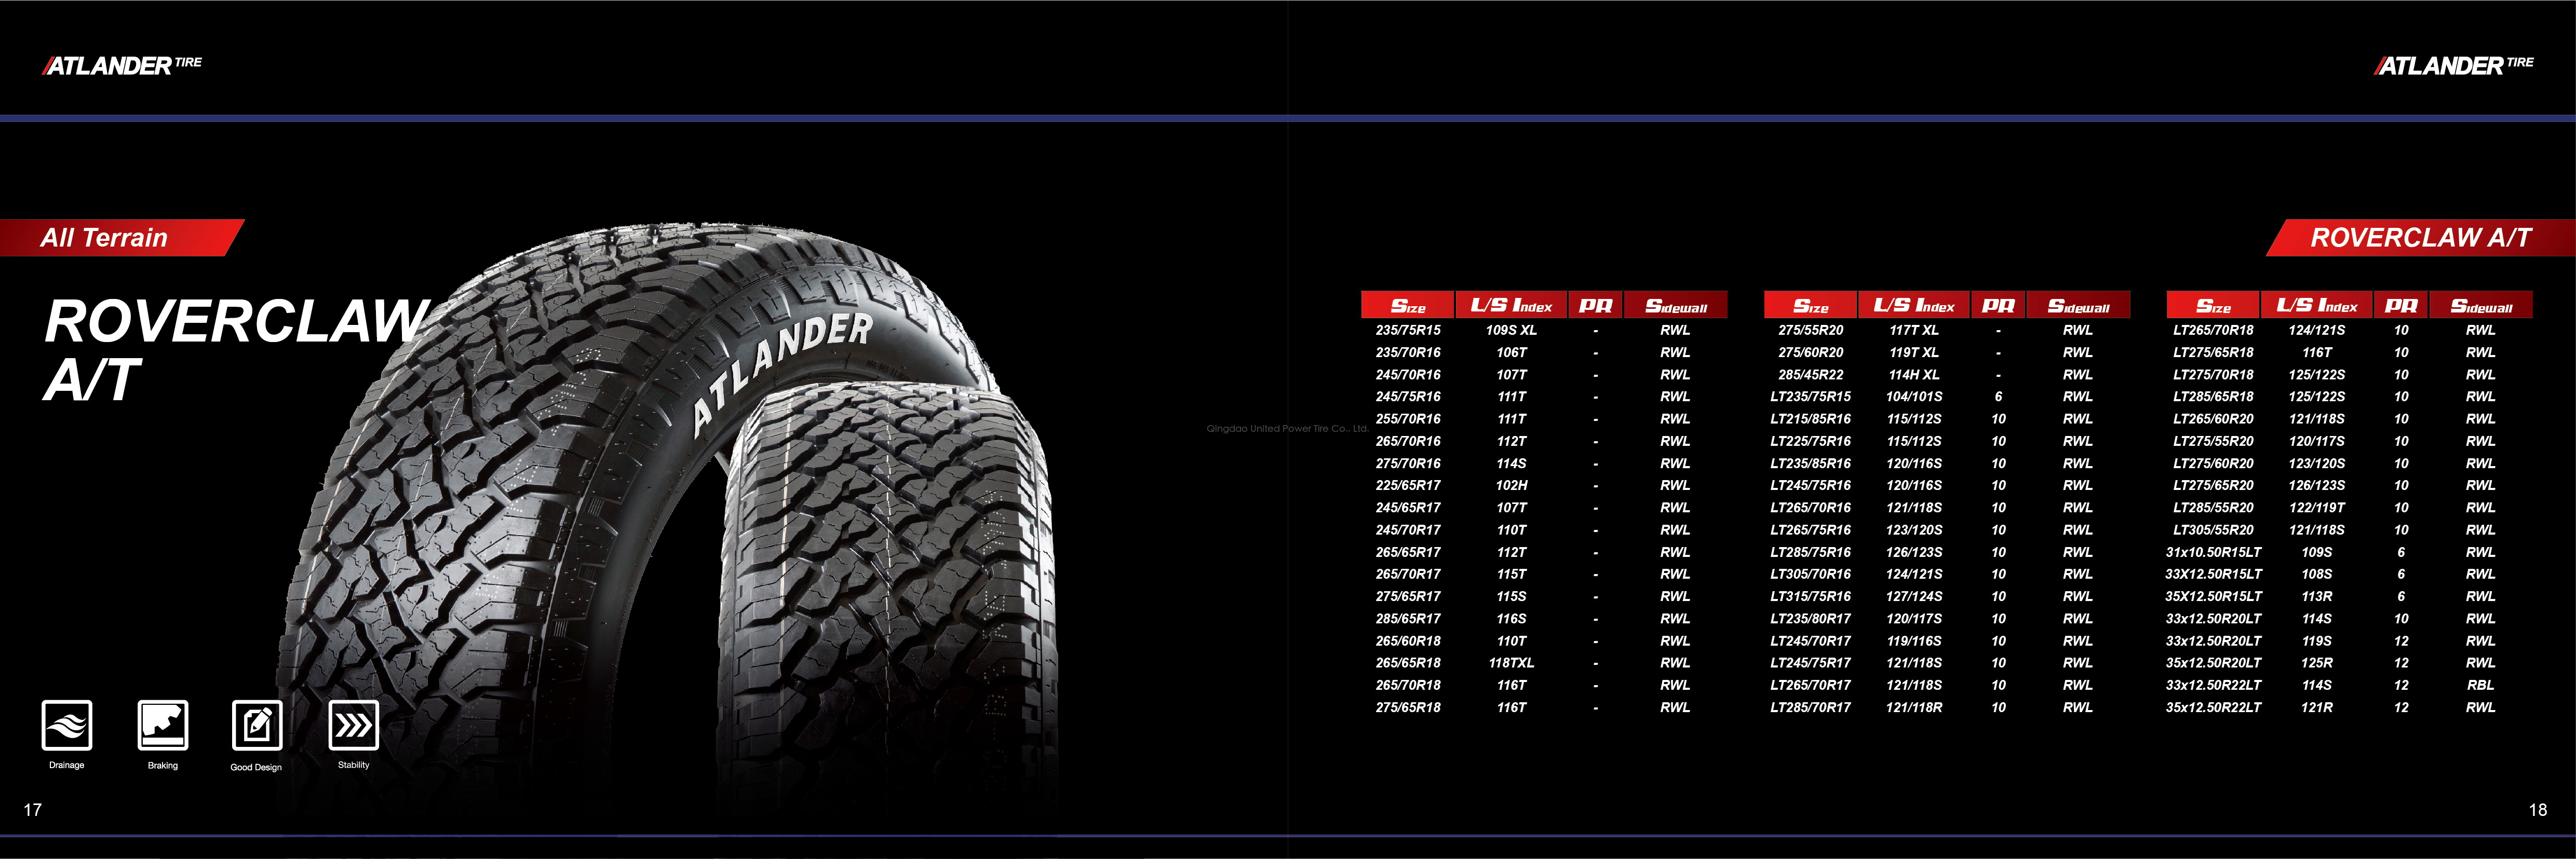Select the size cell LT235/80R17

(x=1811, y=618)
